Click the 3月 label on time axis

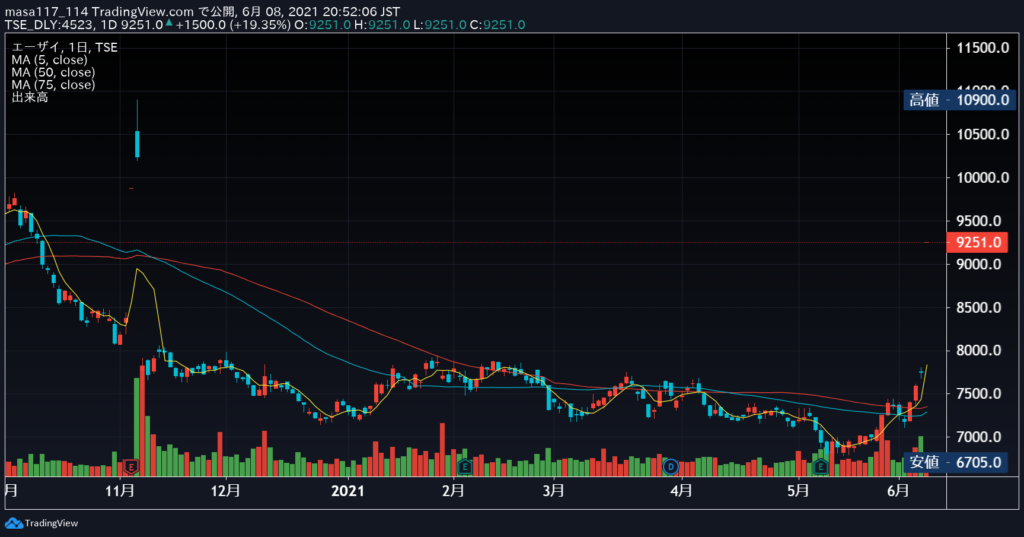[x=553, y=490]
